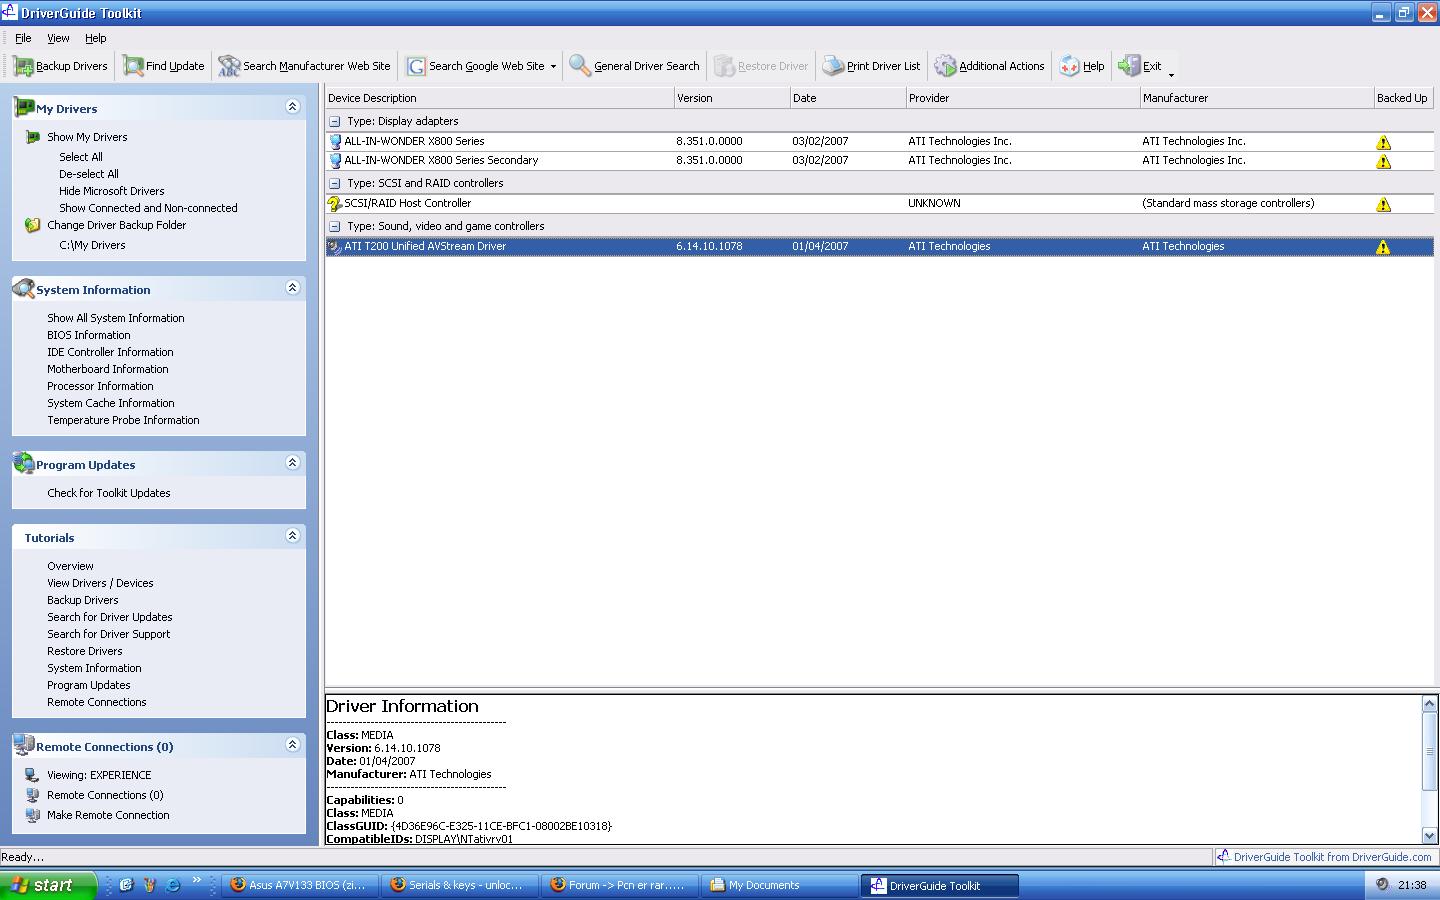Click the Print Driver List printer icon
Image resolution: width=1440 pixels, height=900 pixels.
(x=833, y=66)
